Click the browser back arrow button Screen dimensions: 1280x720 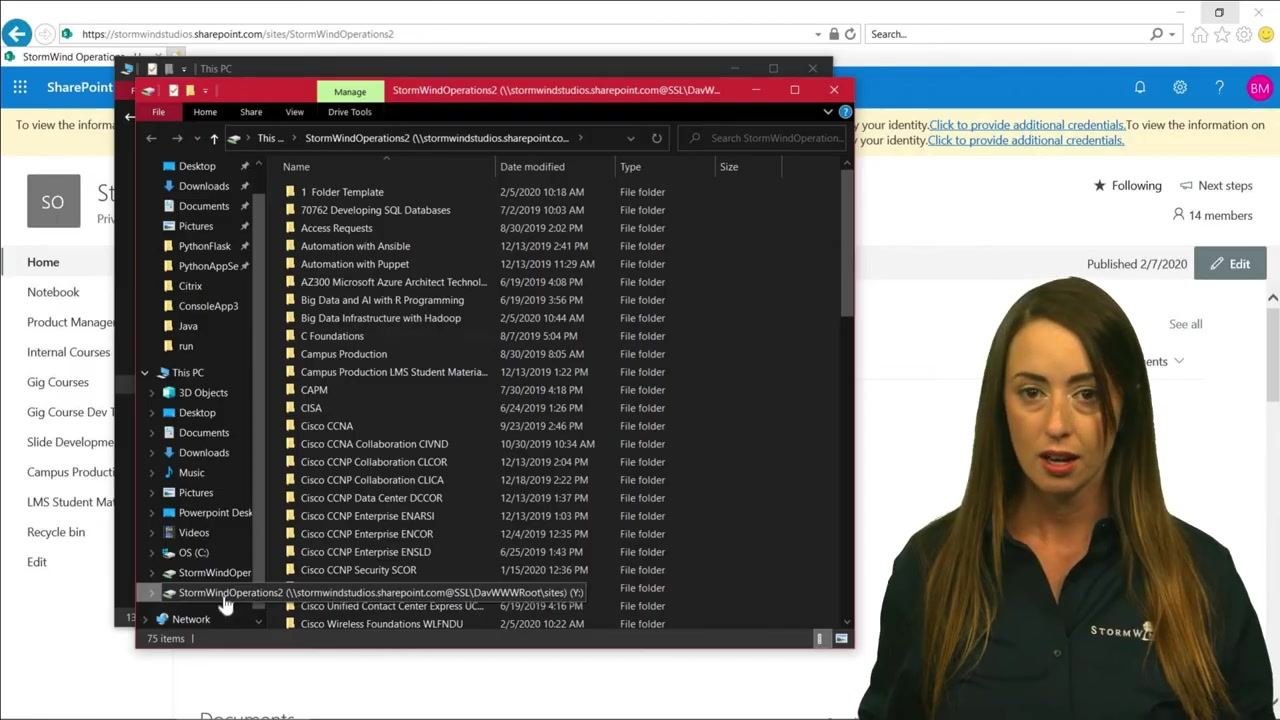(x=16, y=34)
